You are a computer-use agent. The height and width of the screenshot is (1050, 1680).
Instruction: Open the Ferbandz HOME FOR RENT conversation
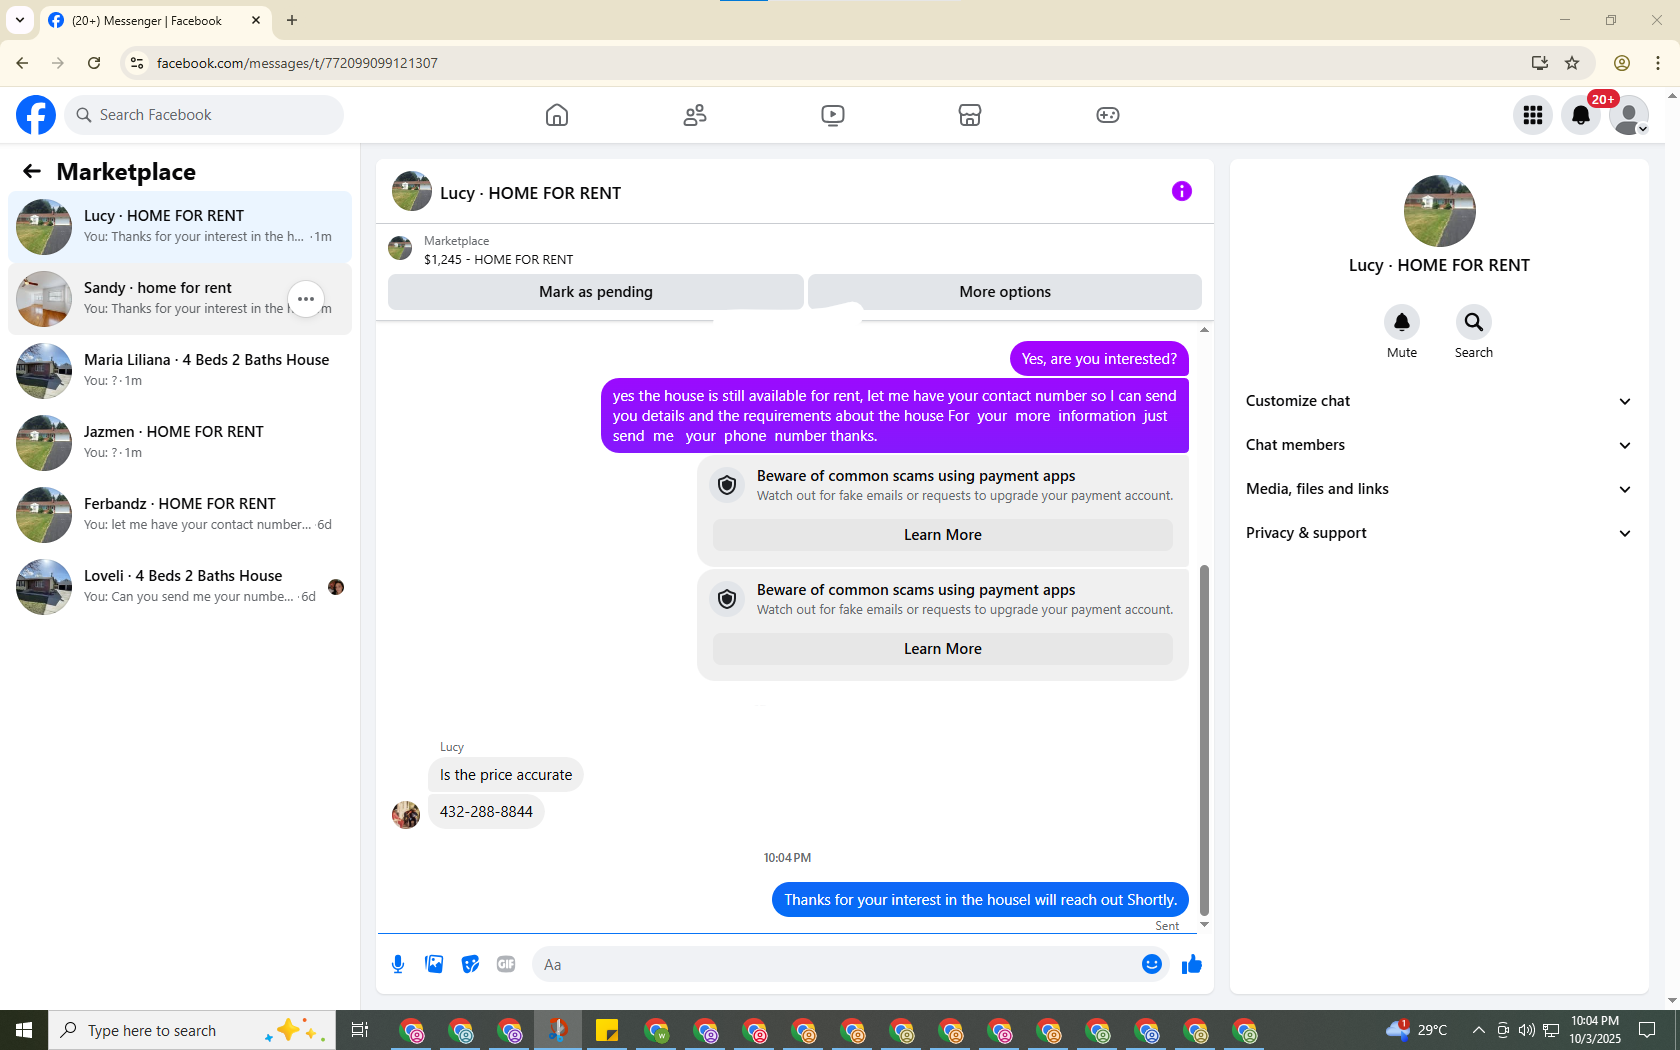(180, 515)
